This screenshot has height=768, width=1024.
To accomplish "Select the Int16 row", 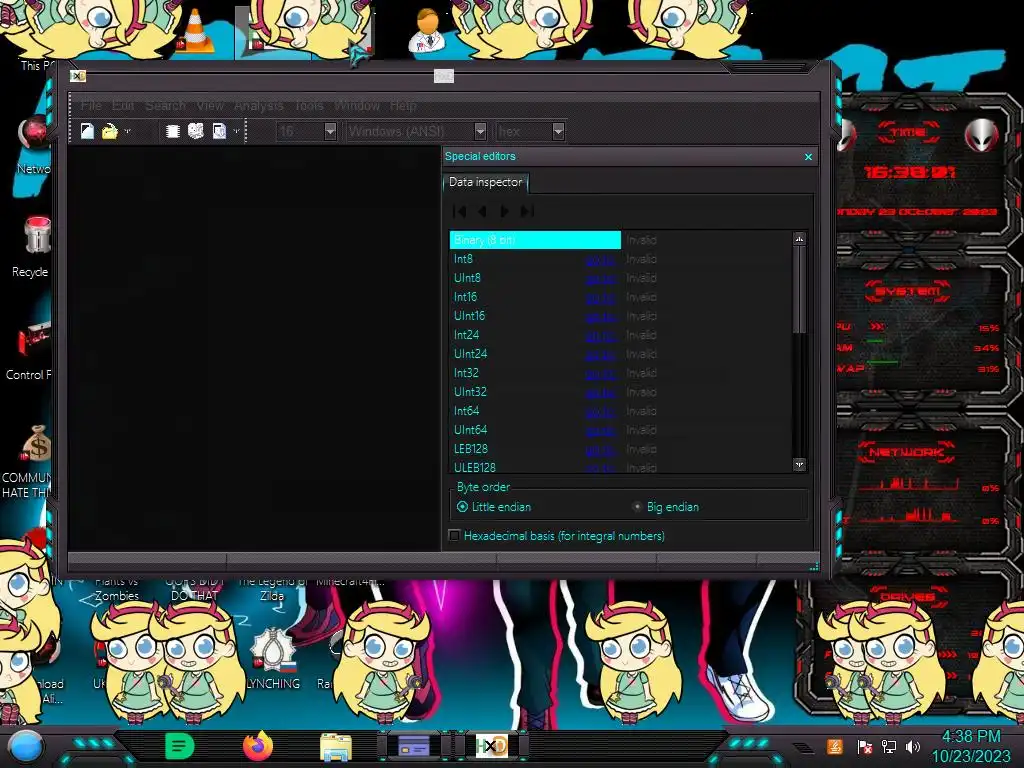I will point(620,297).
